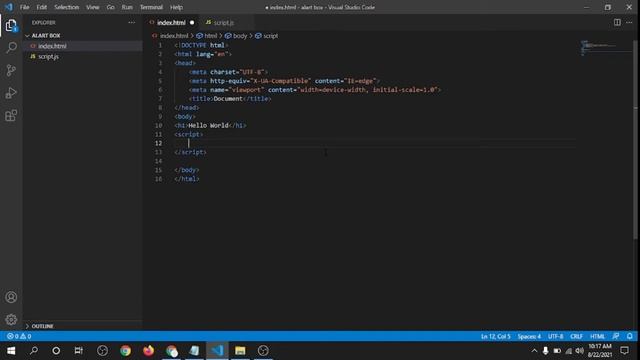Open the Go menu
640x360 pixels.
[110, 7]
